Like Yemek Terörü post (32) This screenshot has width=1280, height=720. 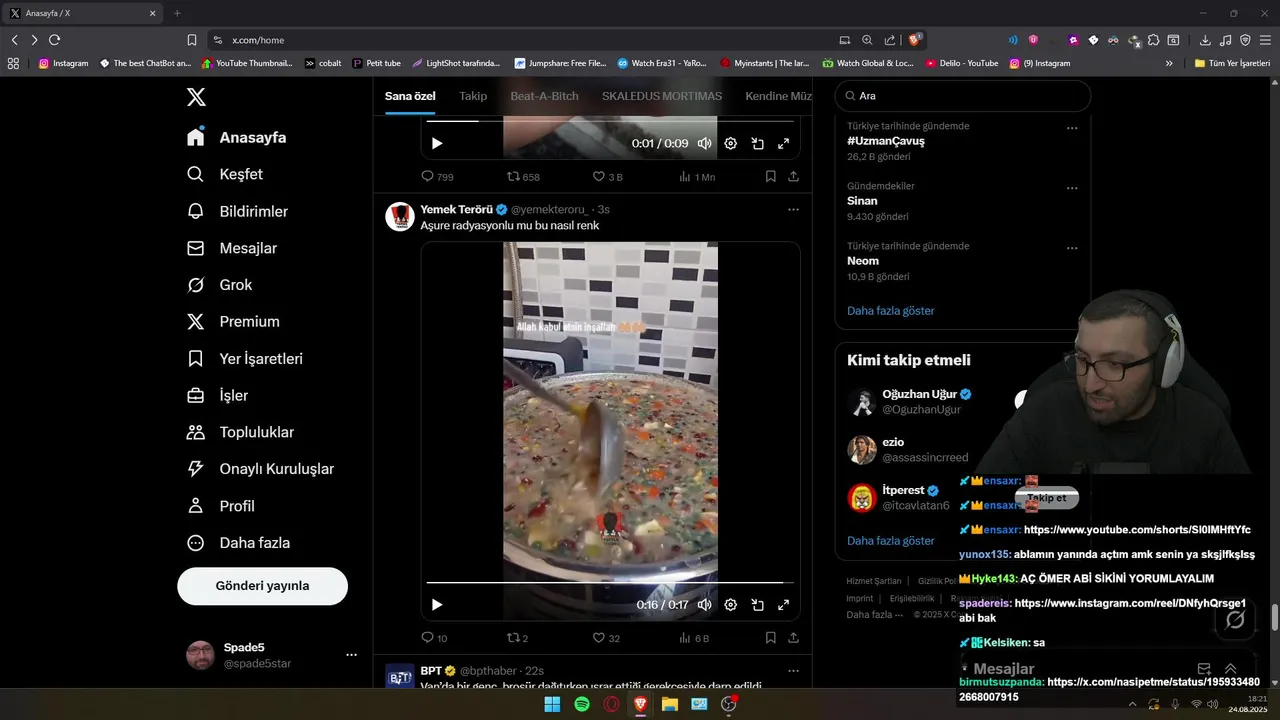coord(606,638)
